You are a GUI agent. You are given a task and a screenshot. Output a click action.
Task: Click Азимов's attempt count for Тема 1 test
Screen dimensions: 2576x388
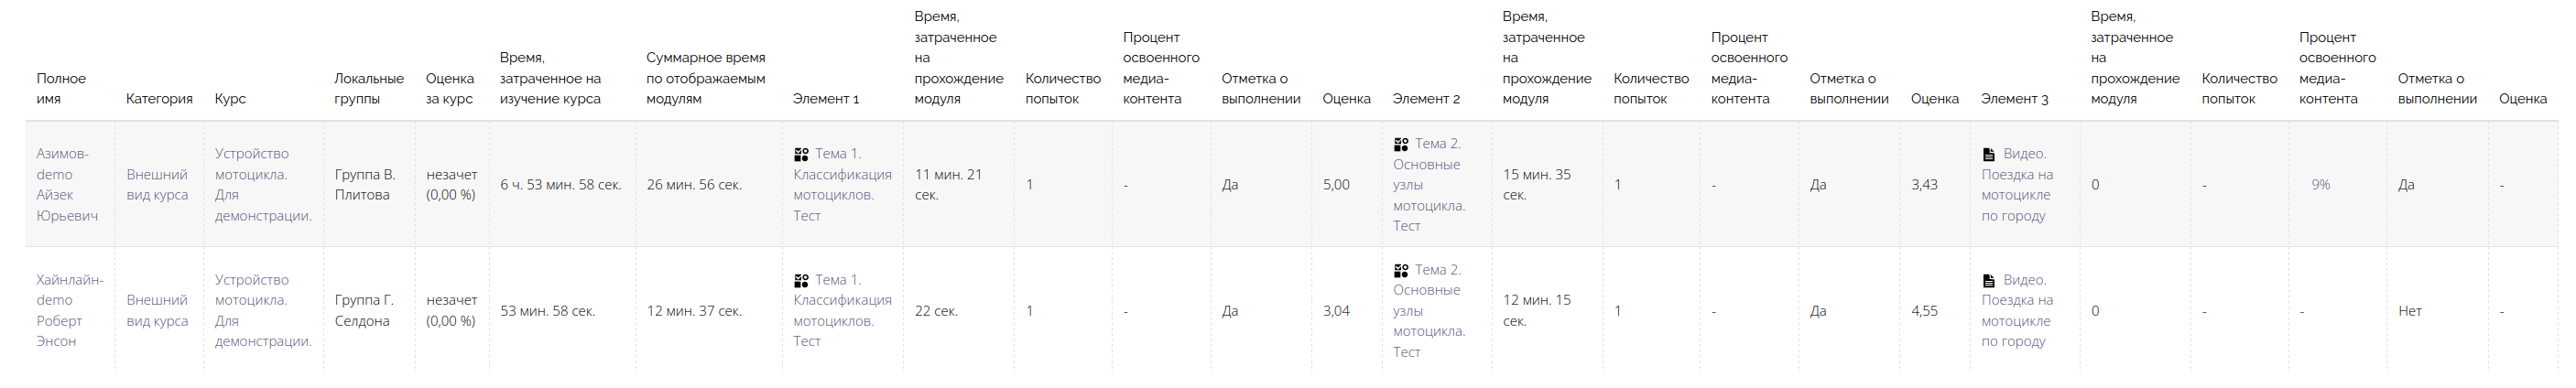1029,185
